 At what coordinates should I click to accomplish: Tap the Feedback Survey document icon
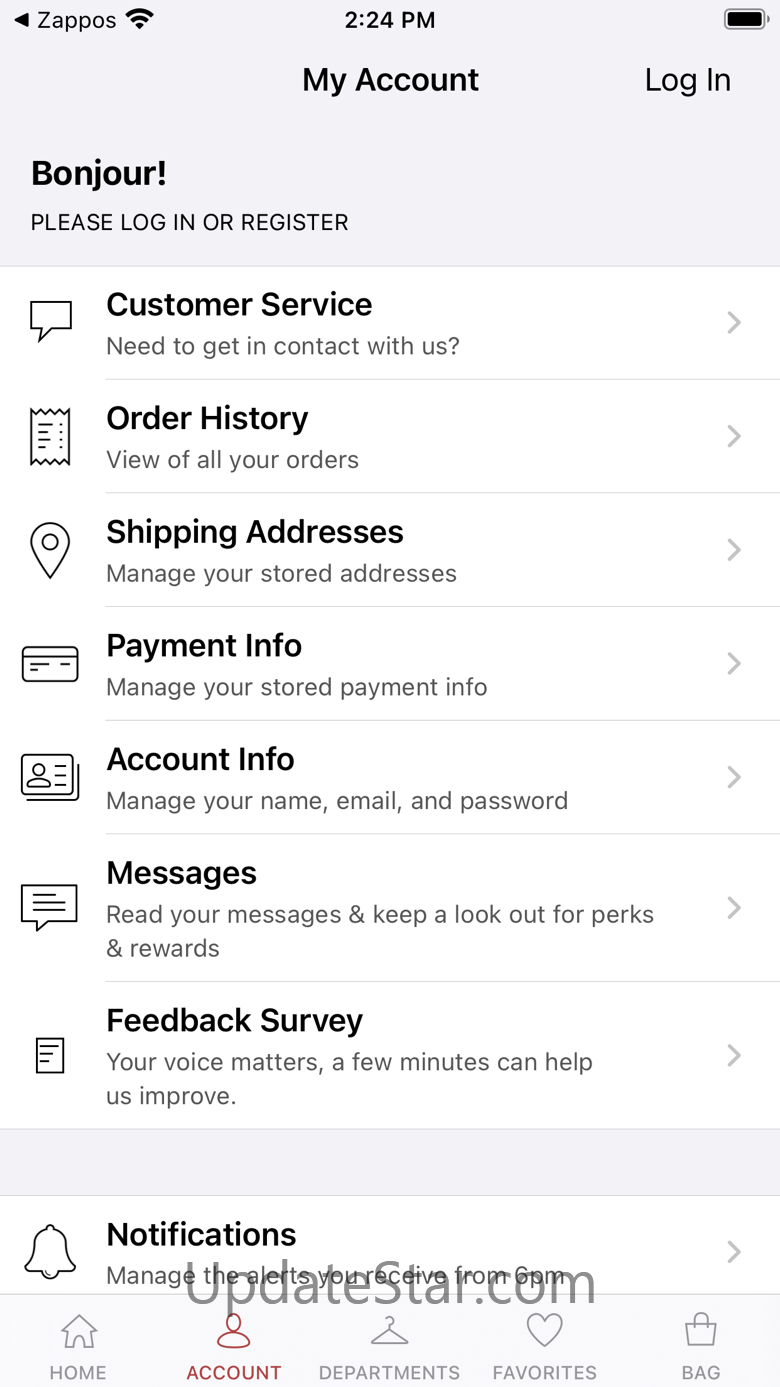50,1055
